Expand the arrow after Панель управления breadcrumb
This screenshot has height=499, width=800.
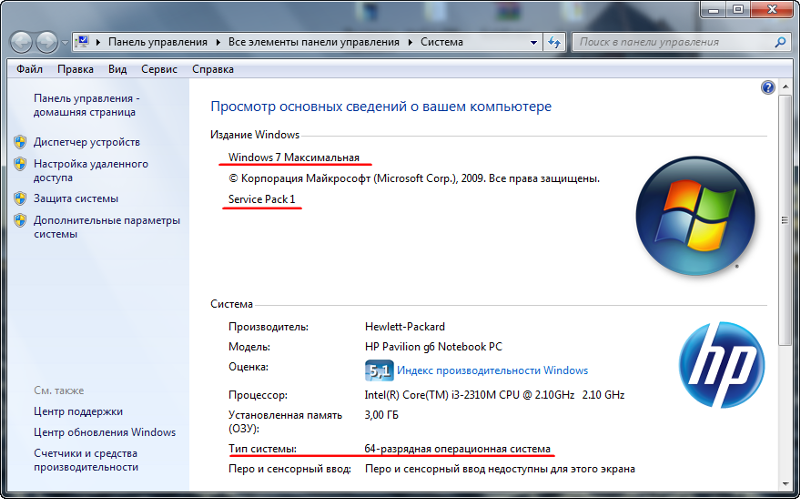tap(218, 42)
